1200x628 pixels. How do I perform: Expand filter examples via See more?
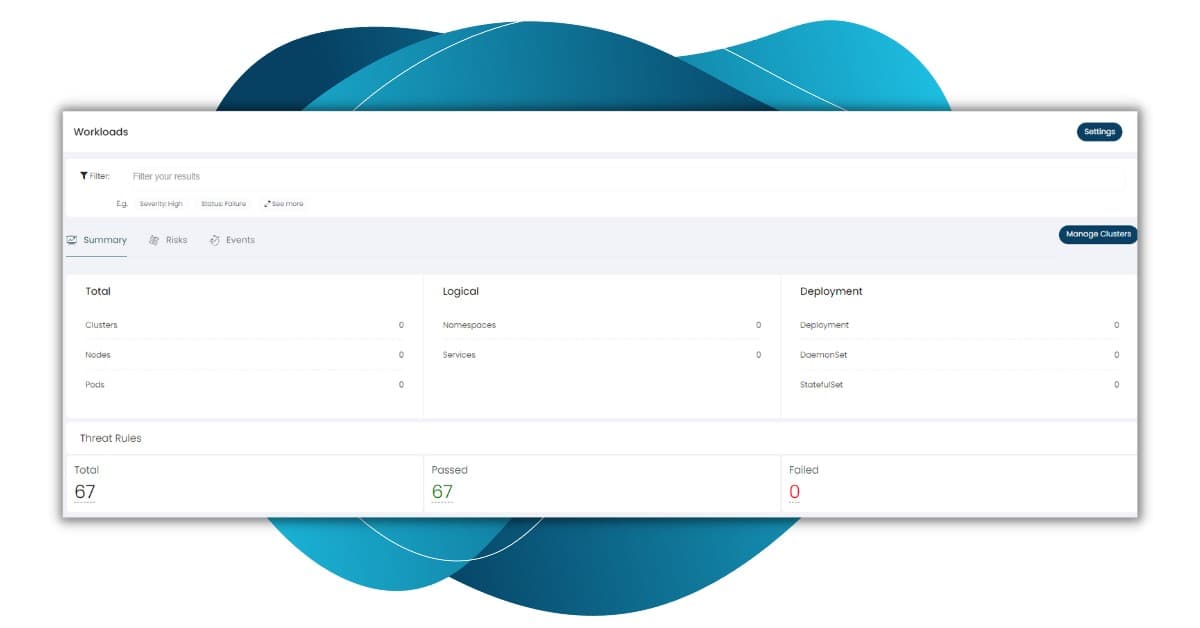click(287, 204)
